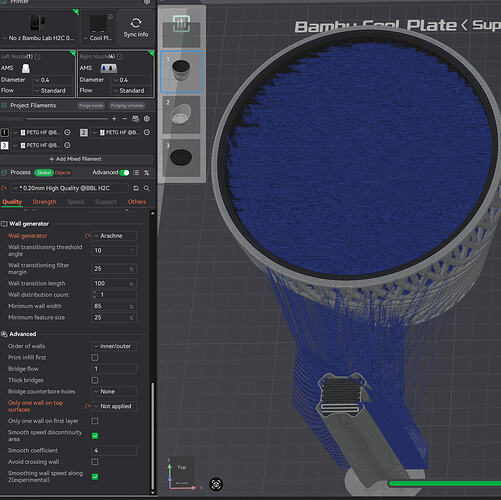Click the Top face of orientation cube
This screenshot has height=500, width=501.
pos(182,467)
